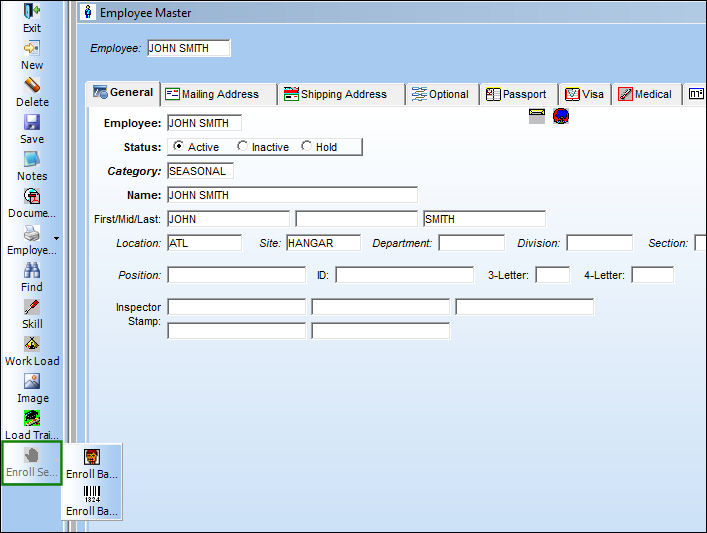Click the Last name field SMITH
Image resolution: width=707 pixels, height=533 pixels.
pos(485,219)
